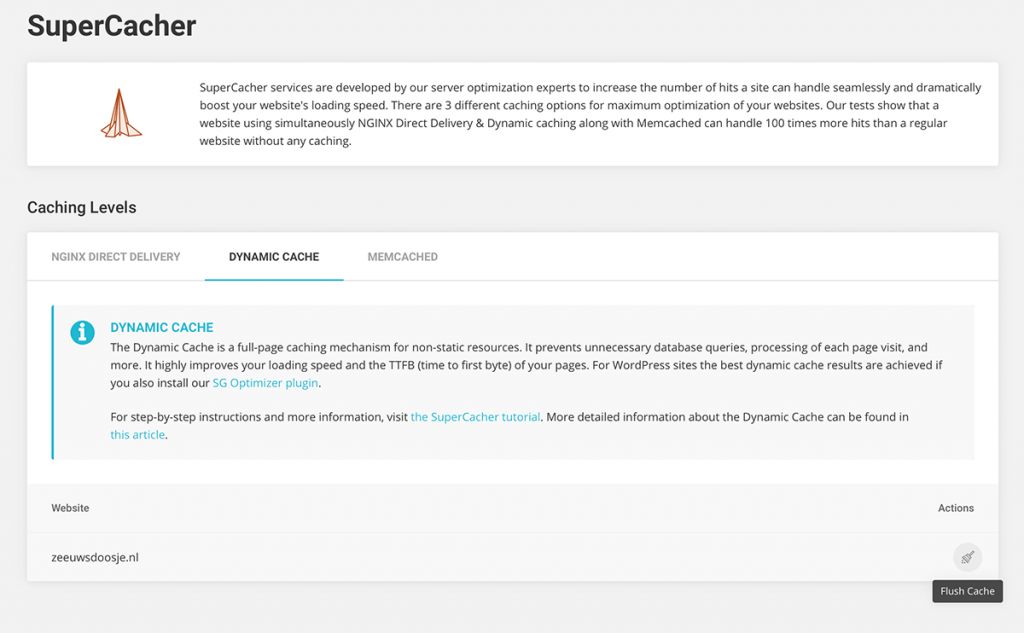Click the Website column header

coord(70,508)
